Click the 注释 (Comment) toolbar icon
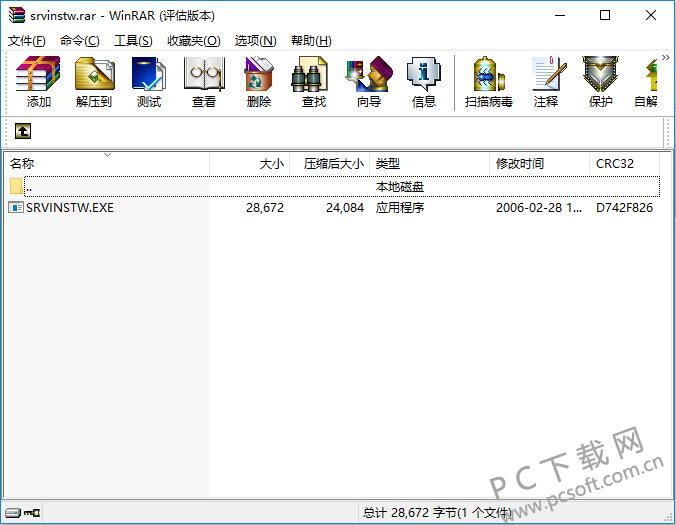 click(546, 82)
